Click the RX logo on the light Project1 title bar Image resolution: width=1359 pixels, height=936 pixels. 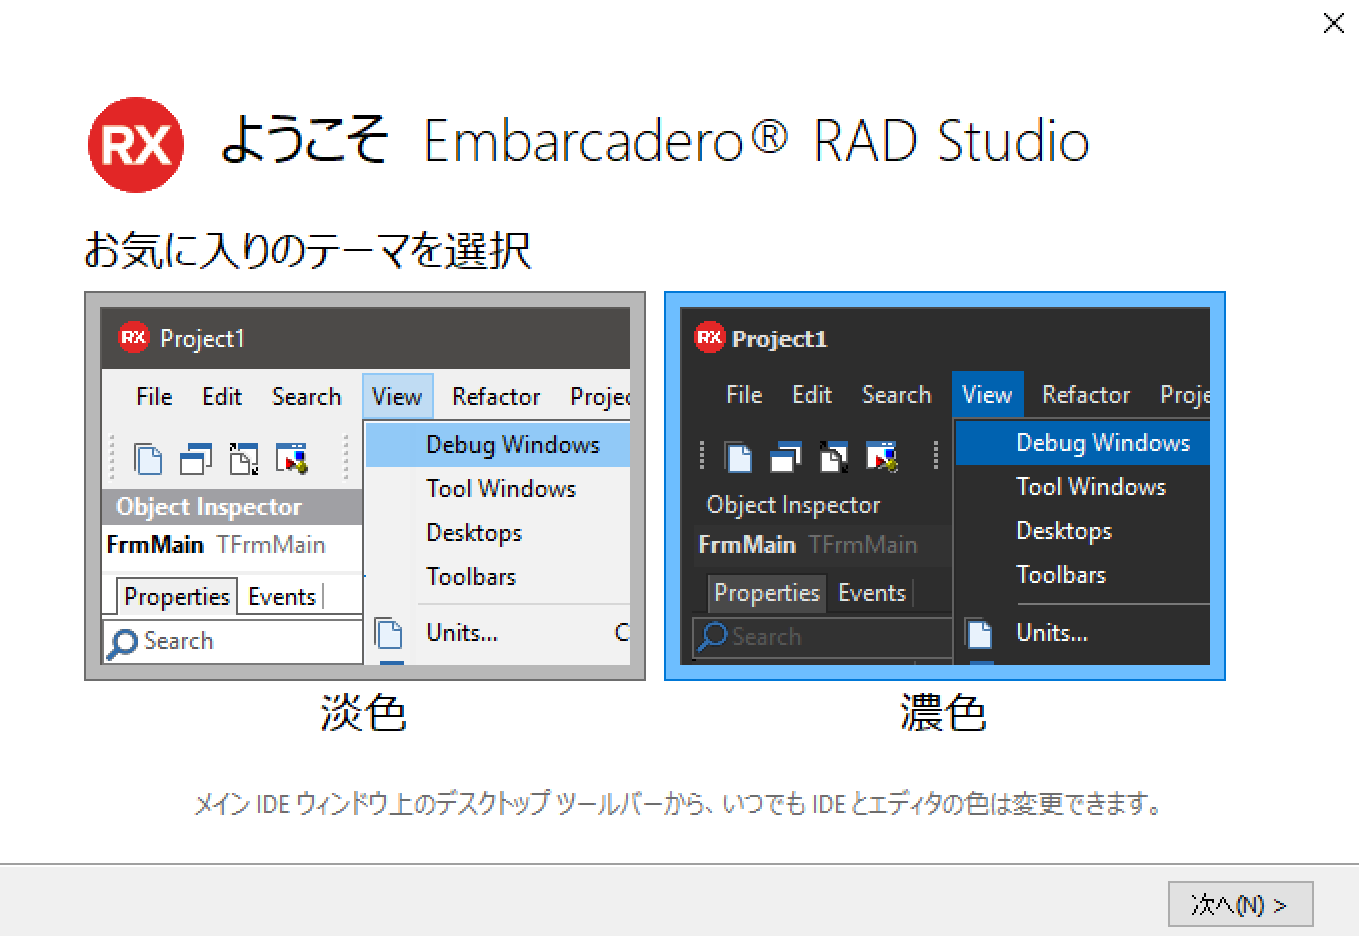(x=133, y=339)
